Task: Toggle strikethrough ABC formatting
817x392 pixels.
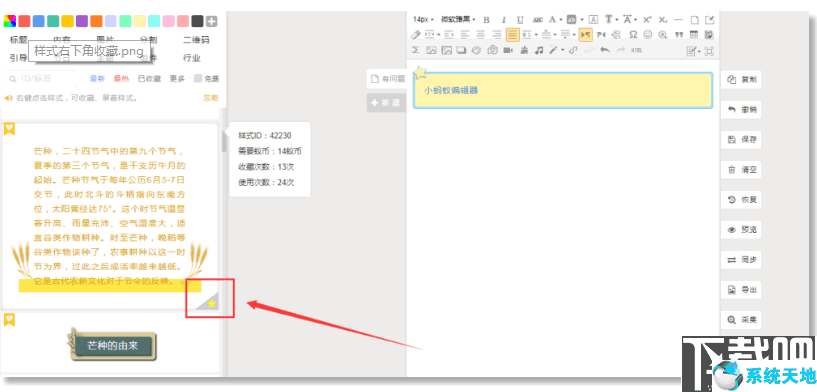Action: click(538, 20)
